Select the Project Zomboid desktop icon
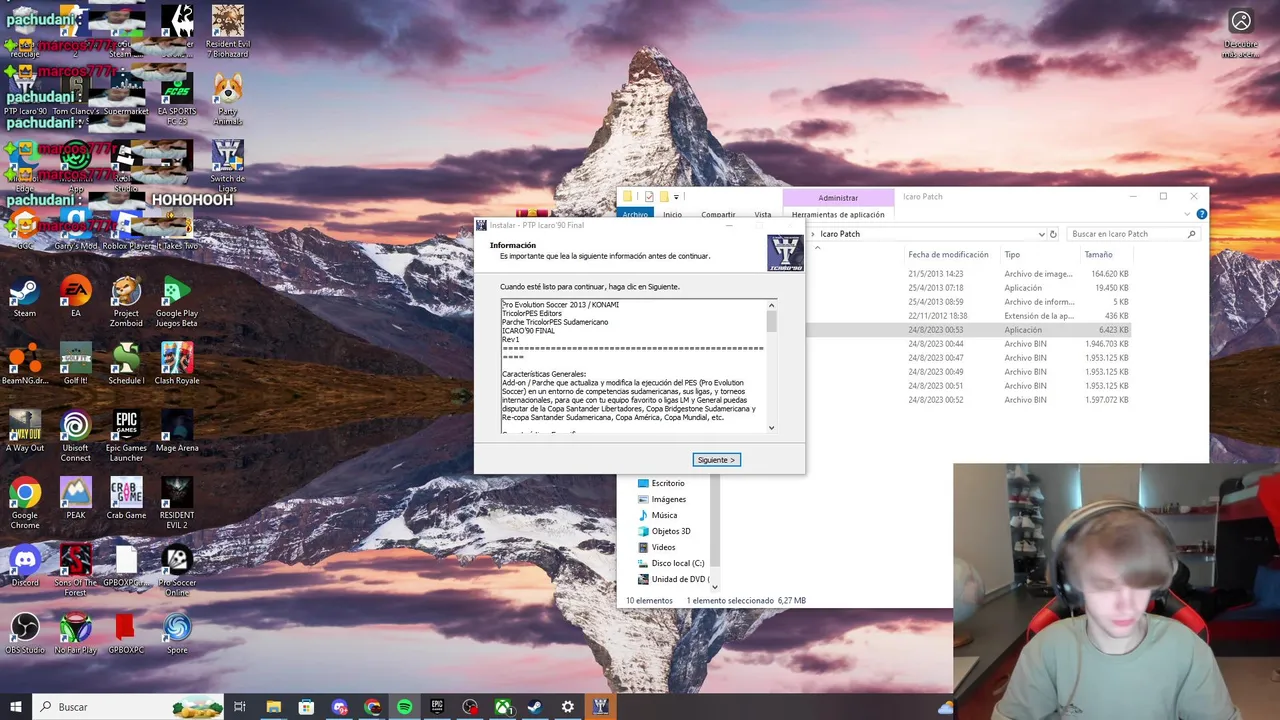The width and height of the screenshot is (1280, 720). [x=126, y=302]
